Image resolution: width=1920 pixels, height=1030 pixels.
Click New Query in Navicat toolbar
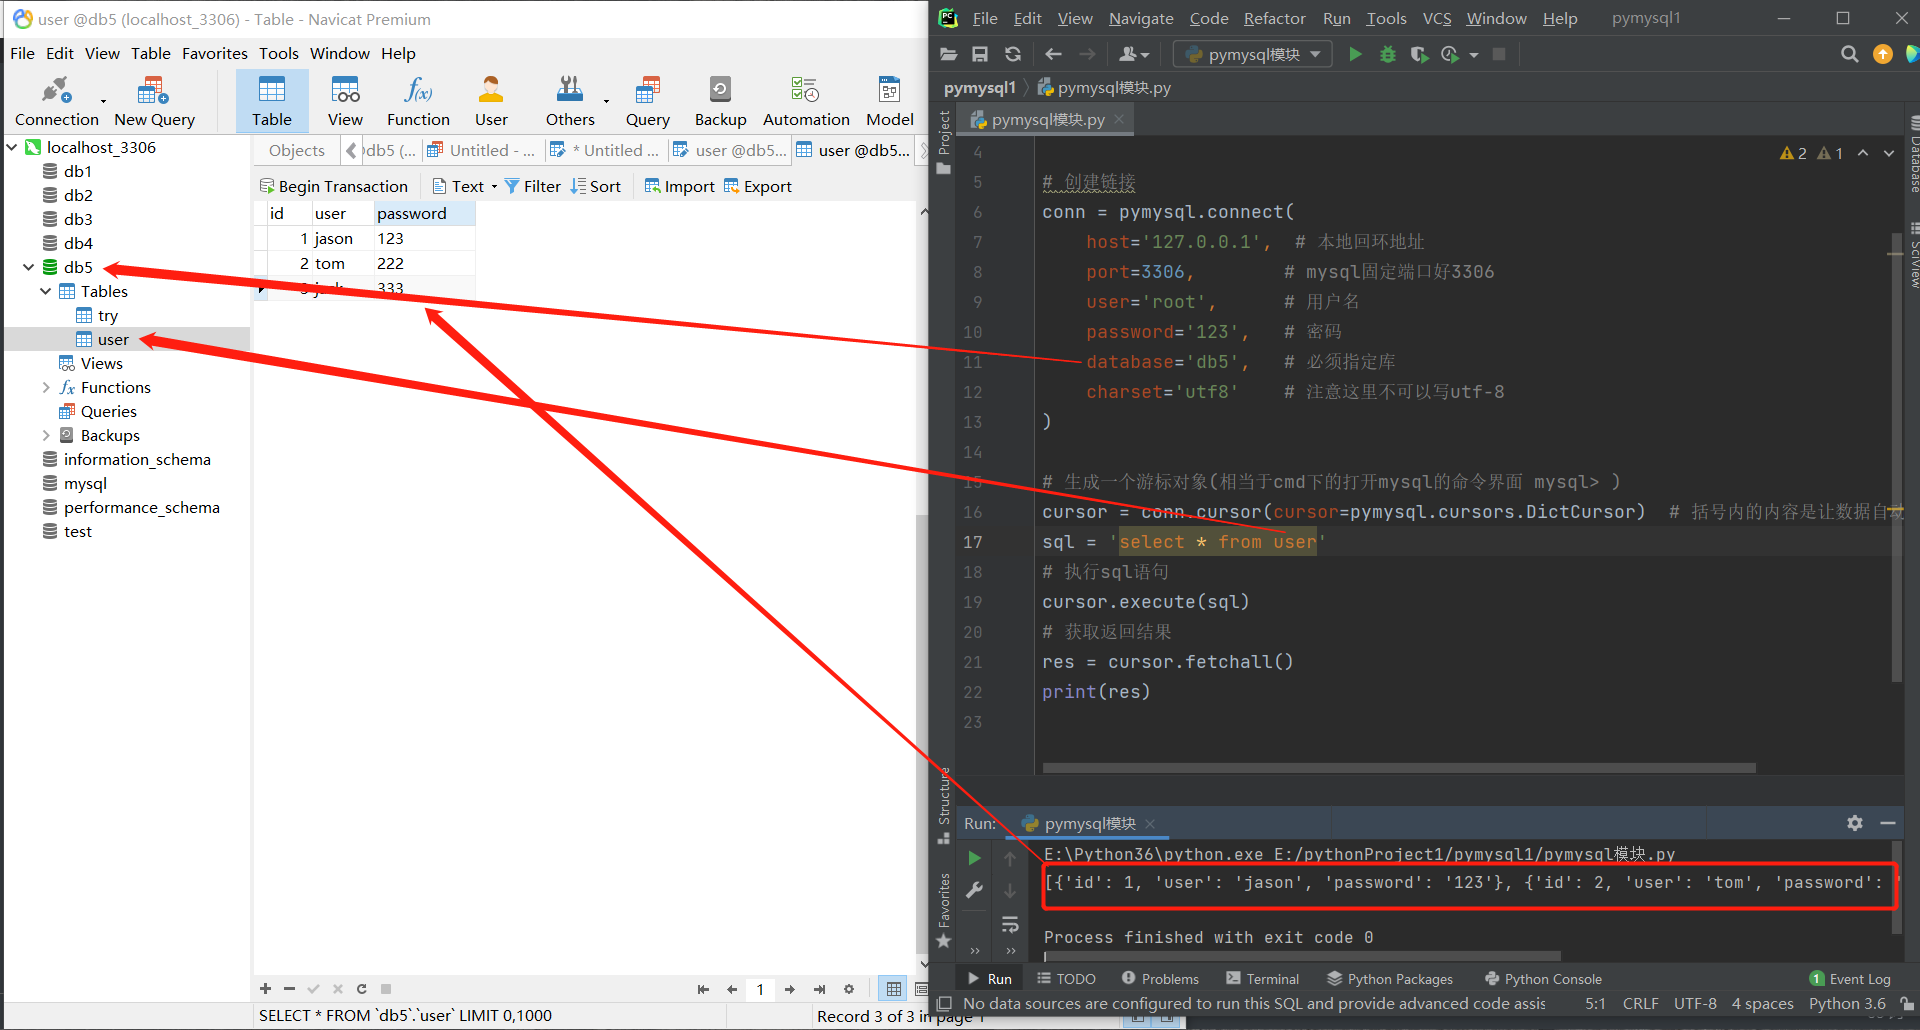pyautogui.click(x=154, y=102)
